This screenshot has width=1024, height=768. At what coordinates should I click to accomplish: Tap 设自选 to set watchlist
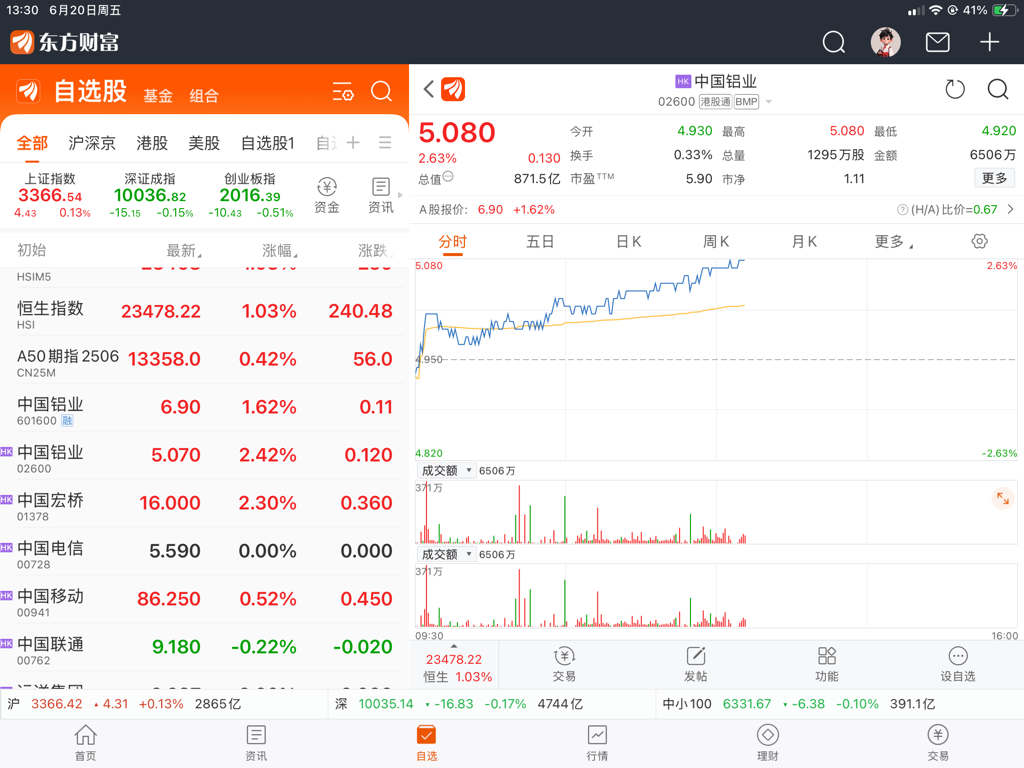click(958, 665)
